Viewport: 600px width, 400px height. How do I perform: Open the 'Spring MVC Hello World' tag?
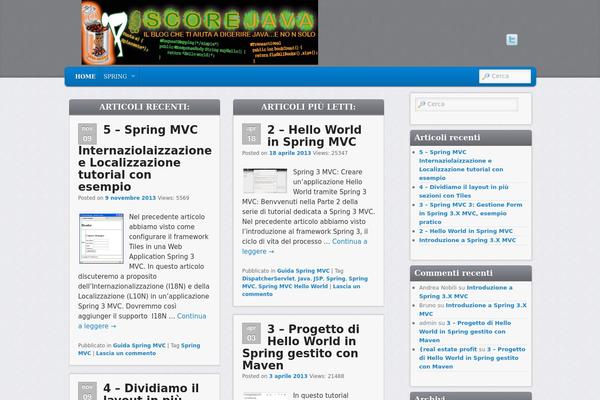pyautogui.click(x=293, y=286)
